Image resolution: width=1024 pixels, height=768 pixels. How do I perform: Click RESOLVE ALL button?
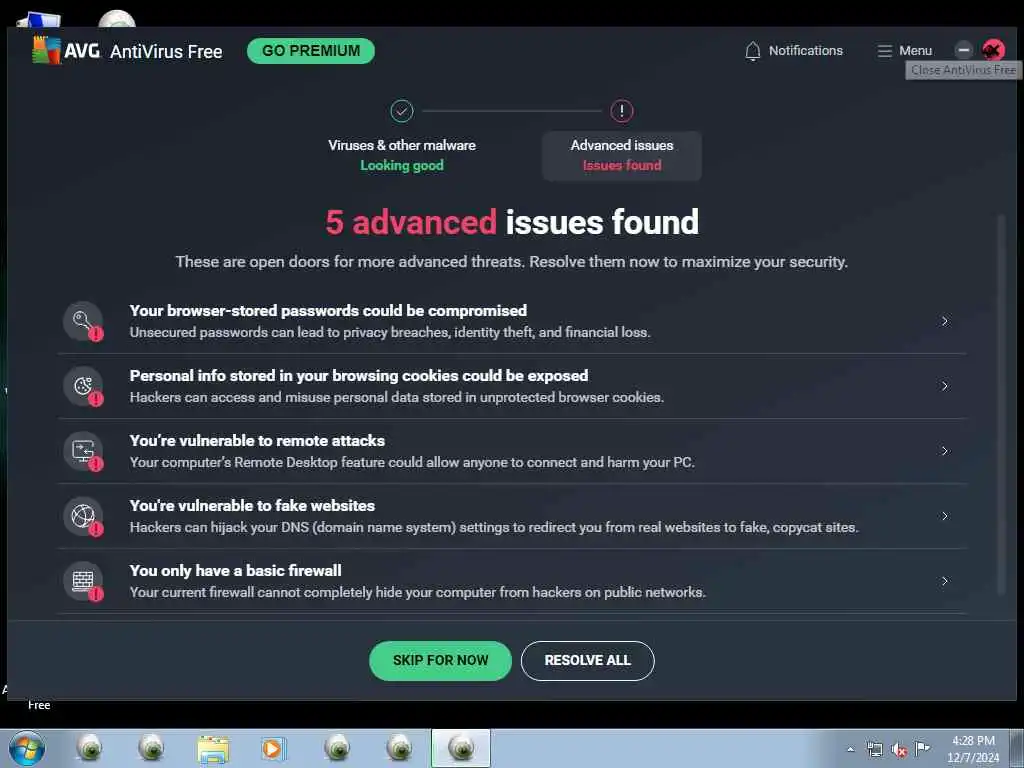[587, 660]
